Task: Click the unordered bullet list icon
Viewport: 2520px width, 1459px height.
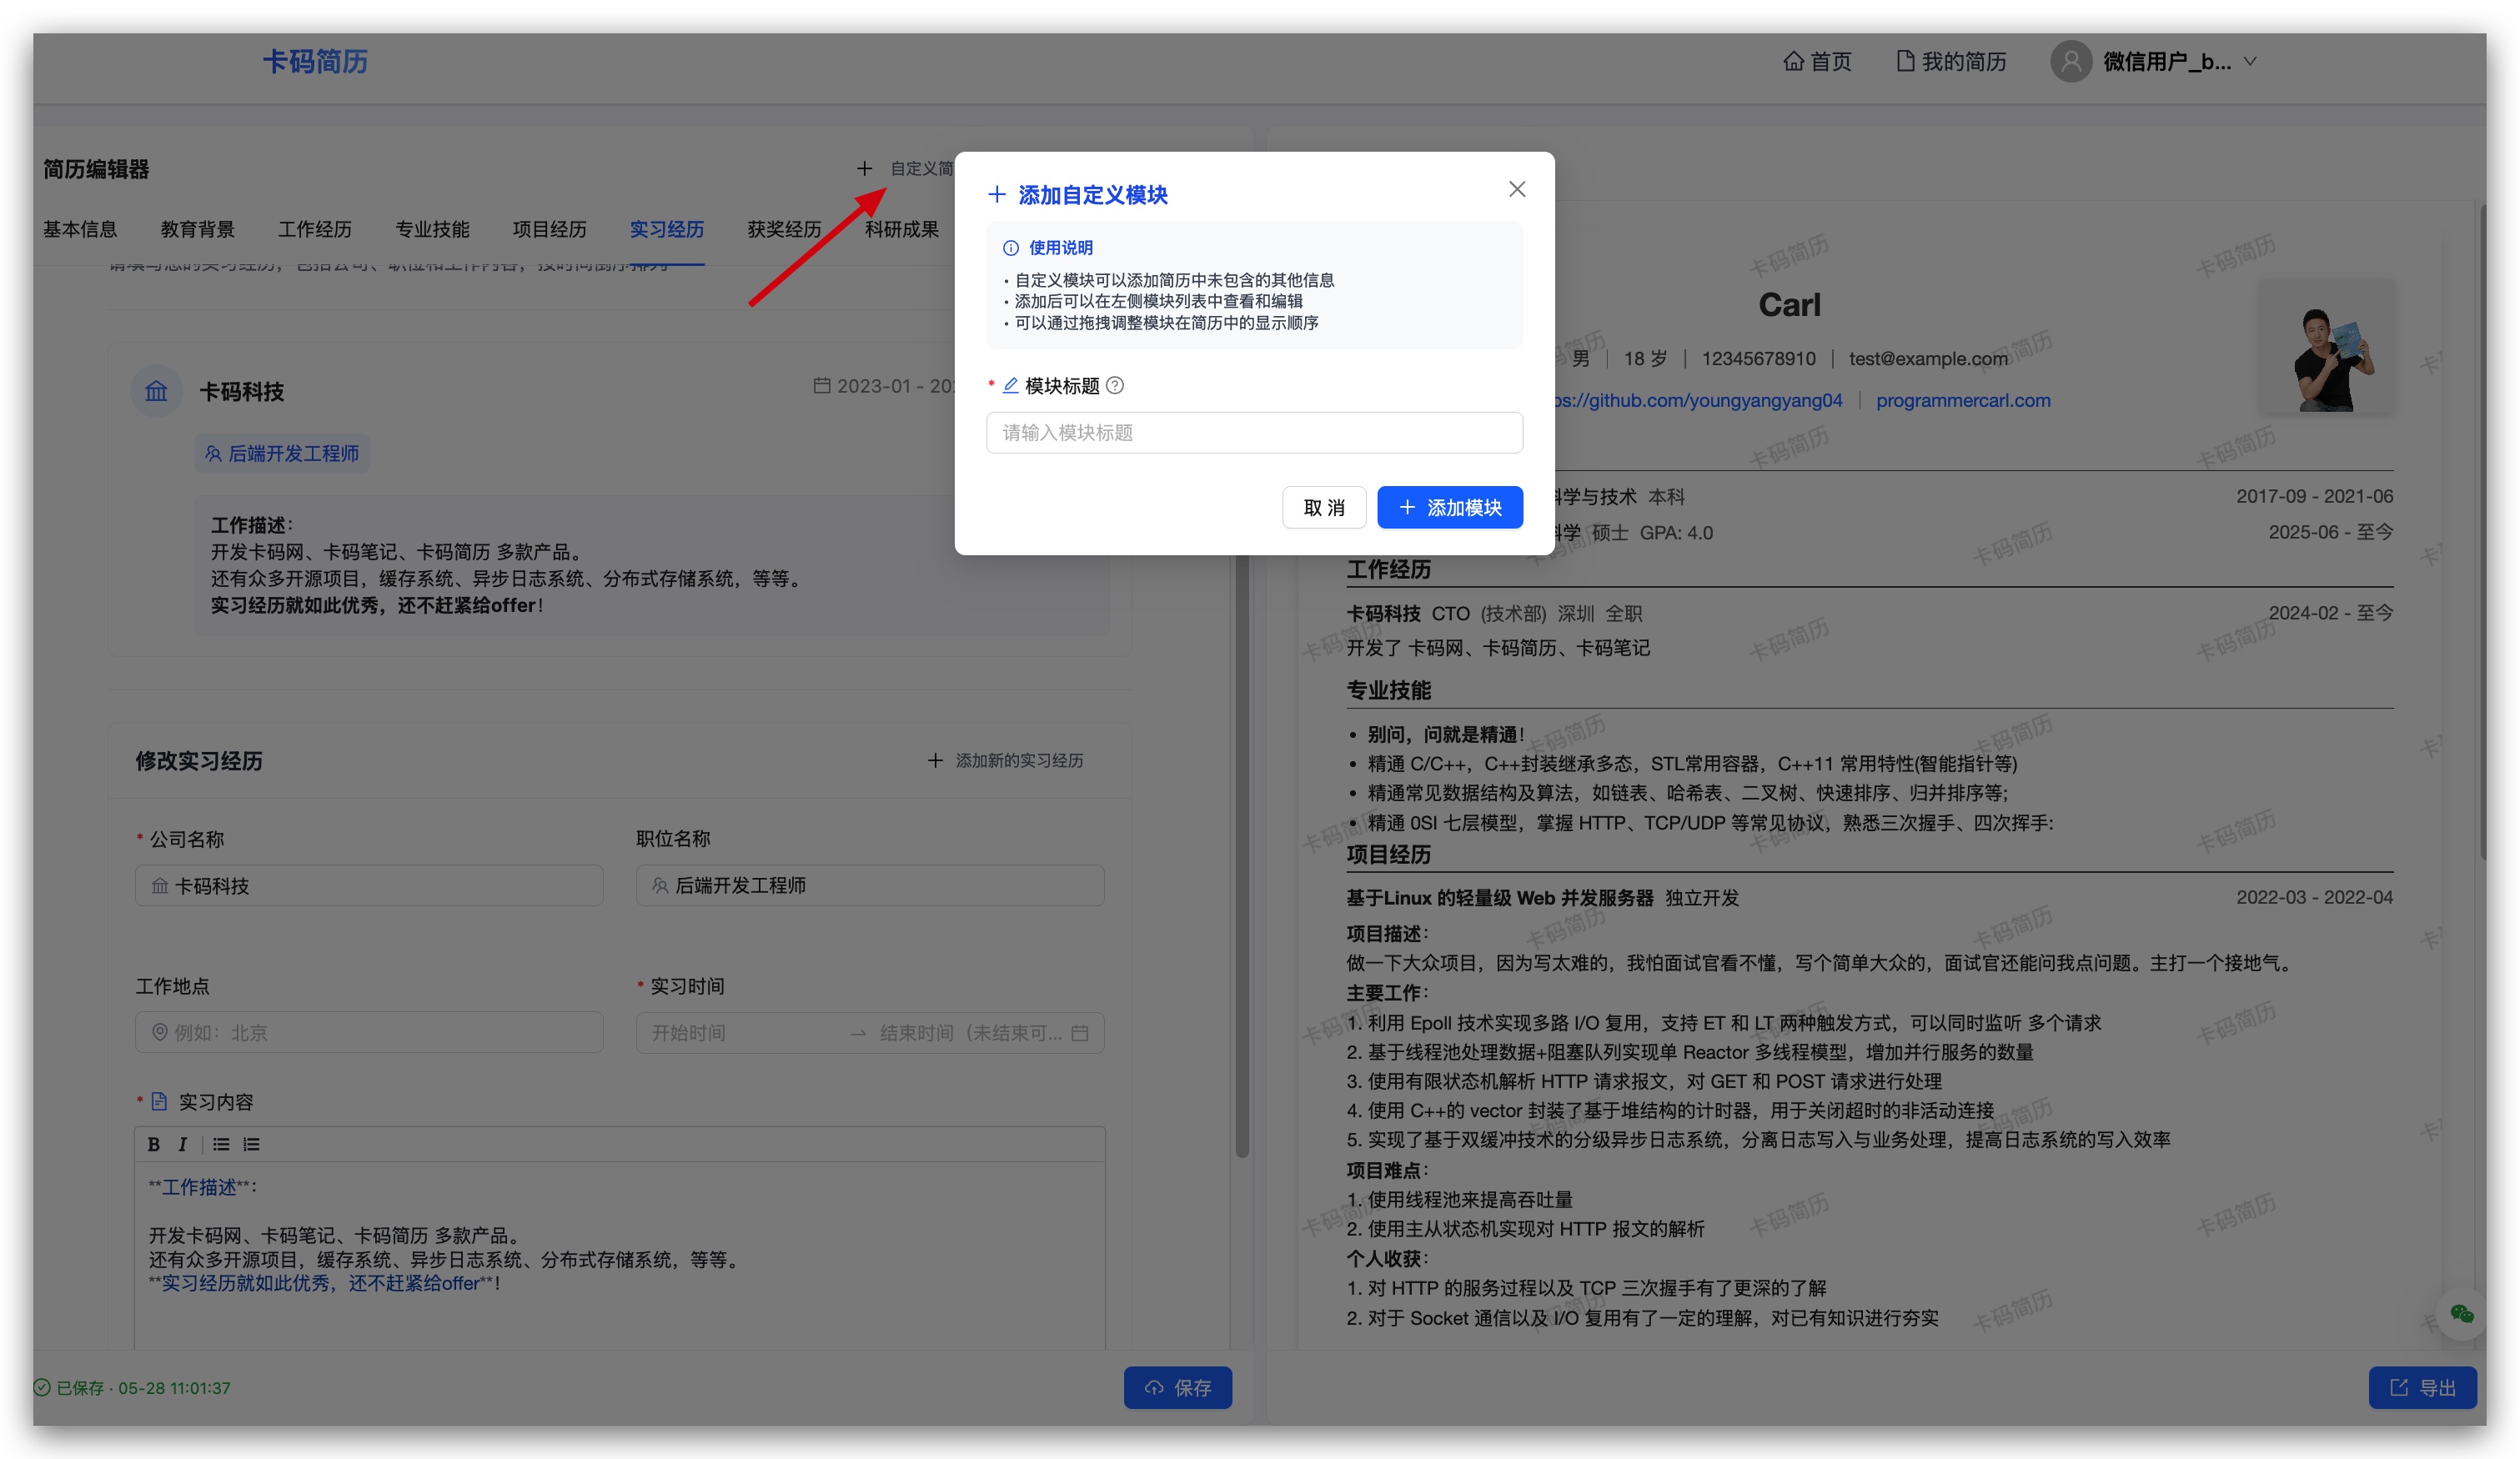Action: 221,1144
